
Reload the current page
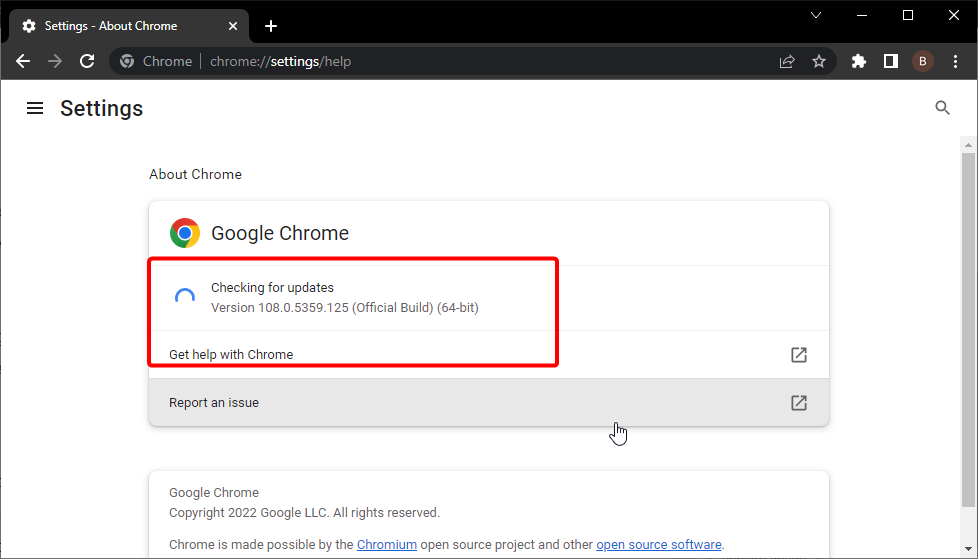(x=87, y=61)
